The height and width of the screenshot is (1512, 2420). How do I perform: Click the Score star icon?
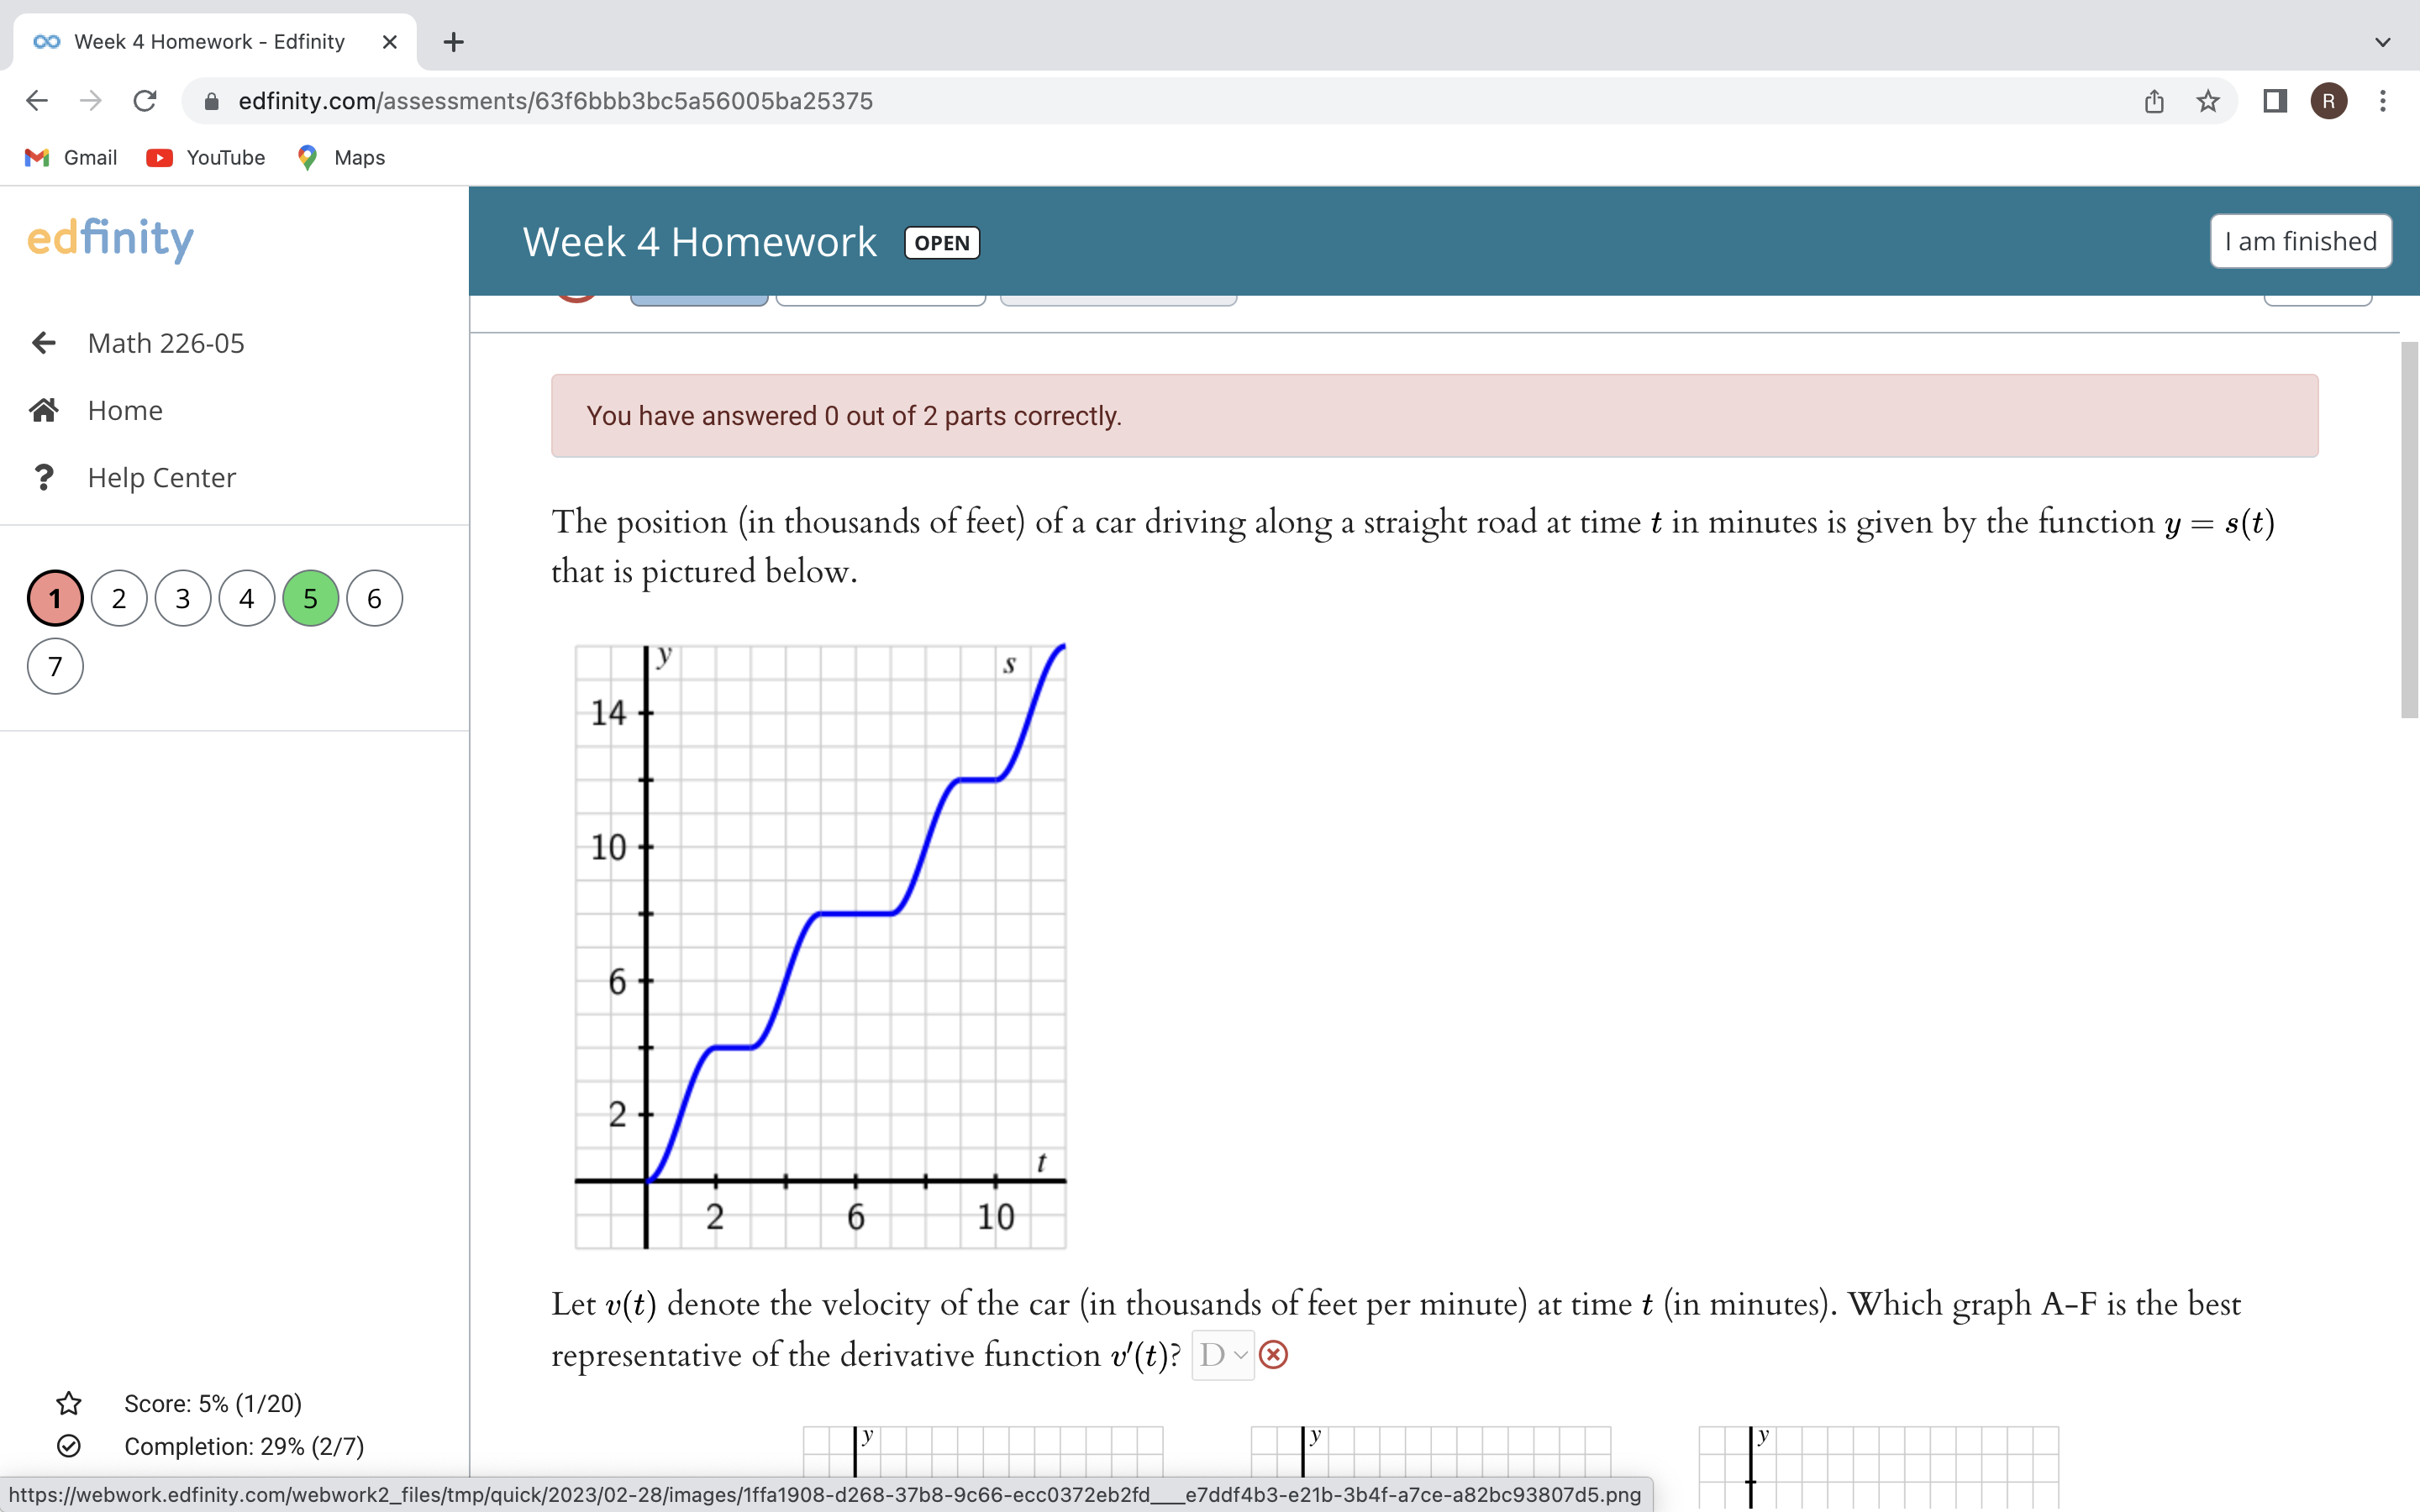tap(68, 1403)
